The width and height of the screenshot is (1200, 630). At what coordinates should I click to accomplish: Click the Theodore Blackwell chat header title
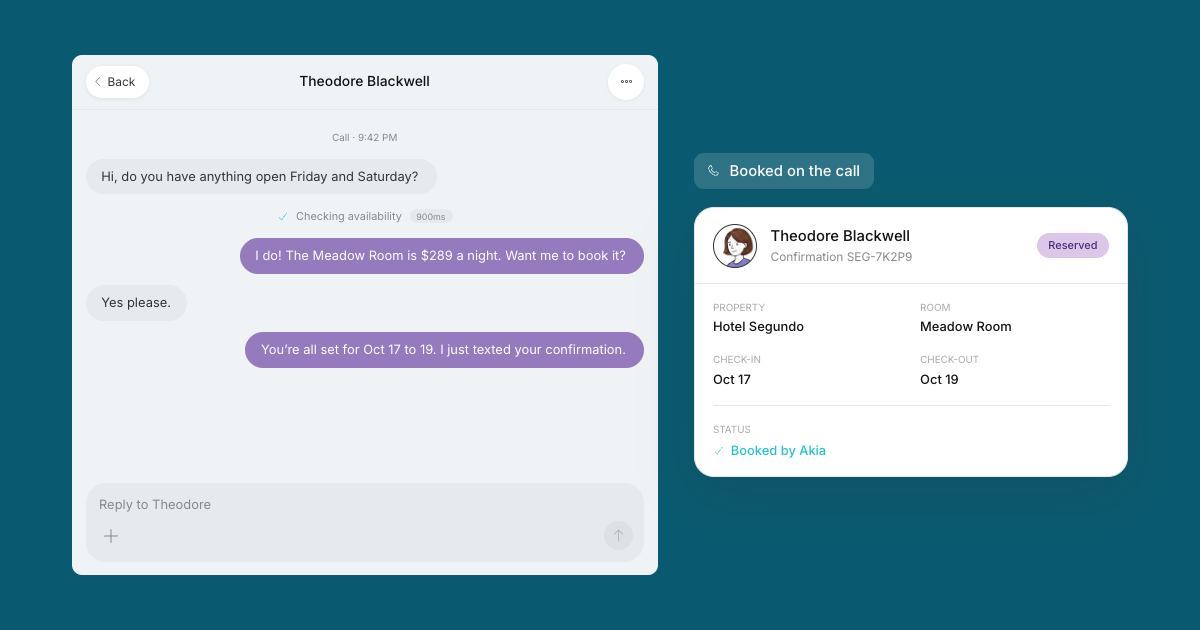365,82
